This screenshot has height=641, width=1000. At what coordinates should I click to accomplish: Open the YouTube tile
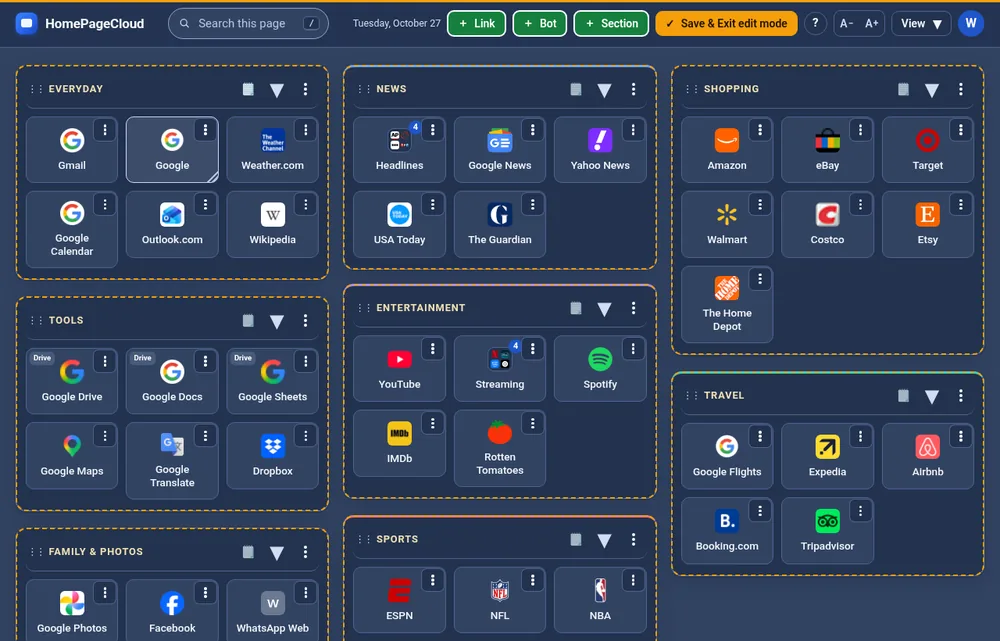click(x=399, y=369)
